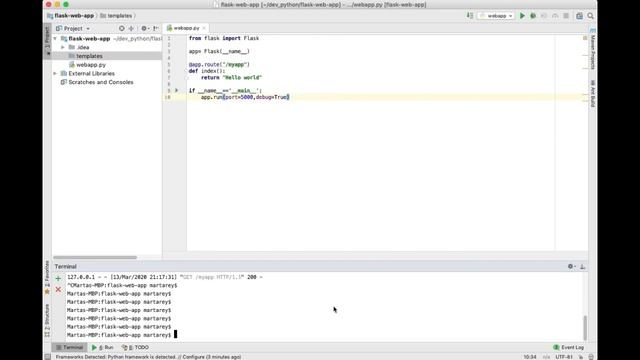Viewport: 640px width, 360px height.
Task: Click run gutter arrow at line 9
Action: [177, 90]
